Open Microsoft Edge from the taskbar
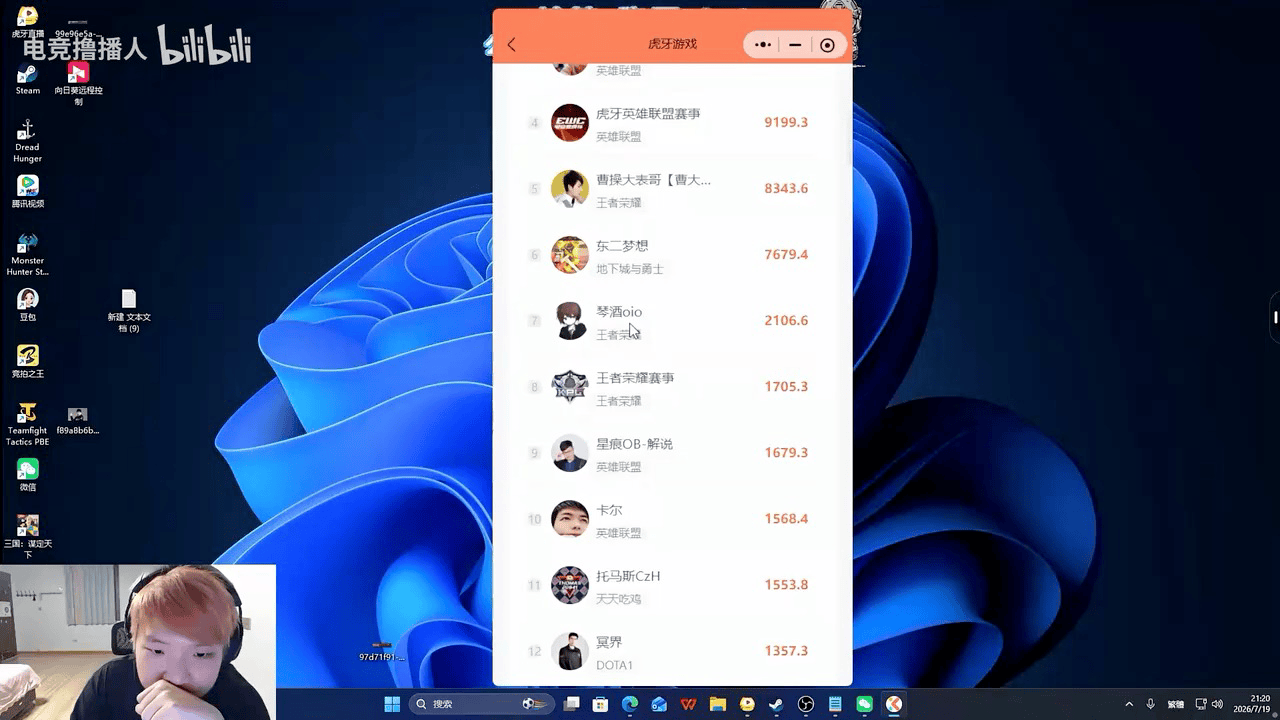The width and height of the screenshot is (1280, 720). (x=630, y=704)
